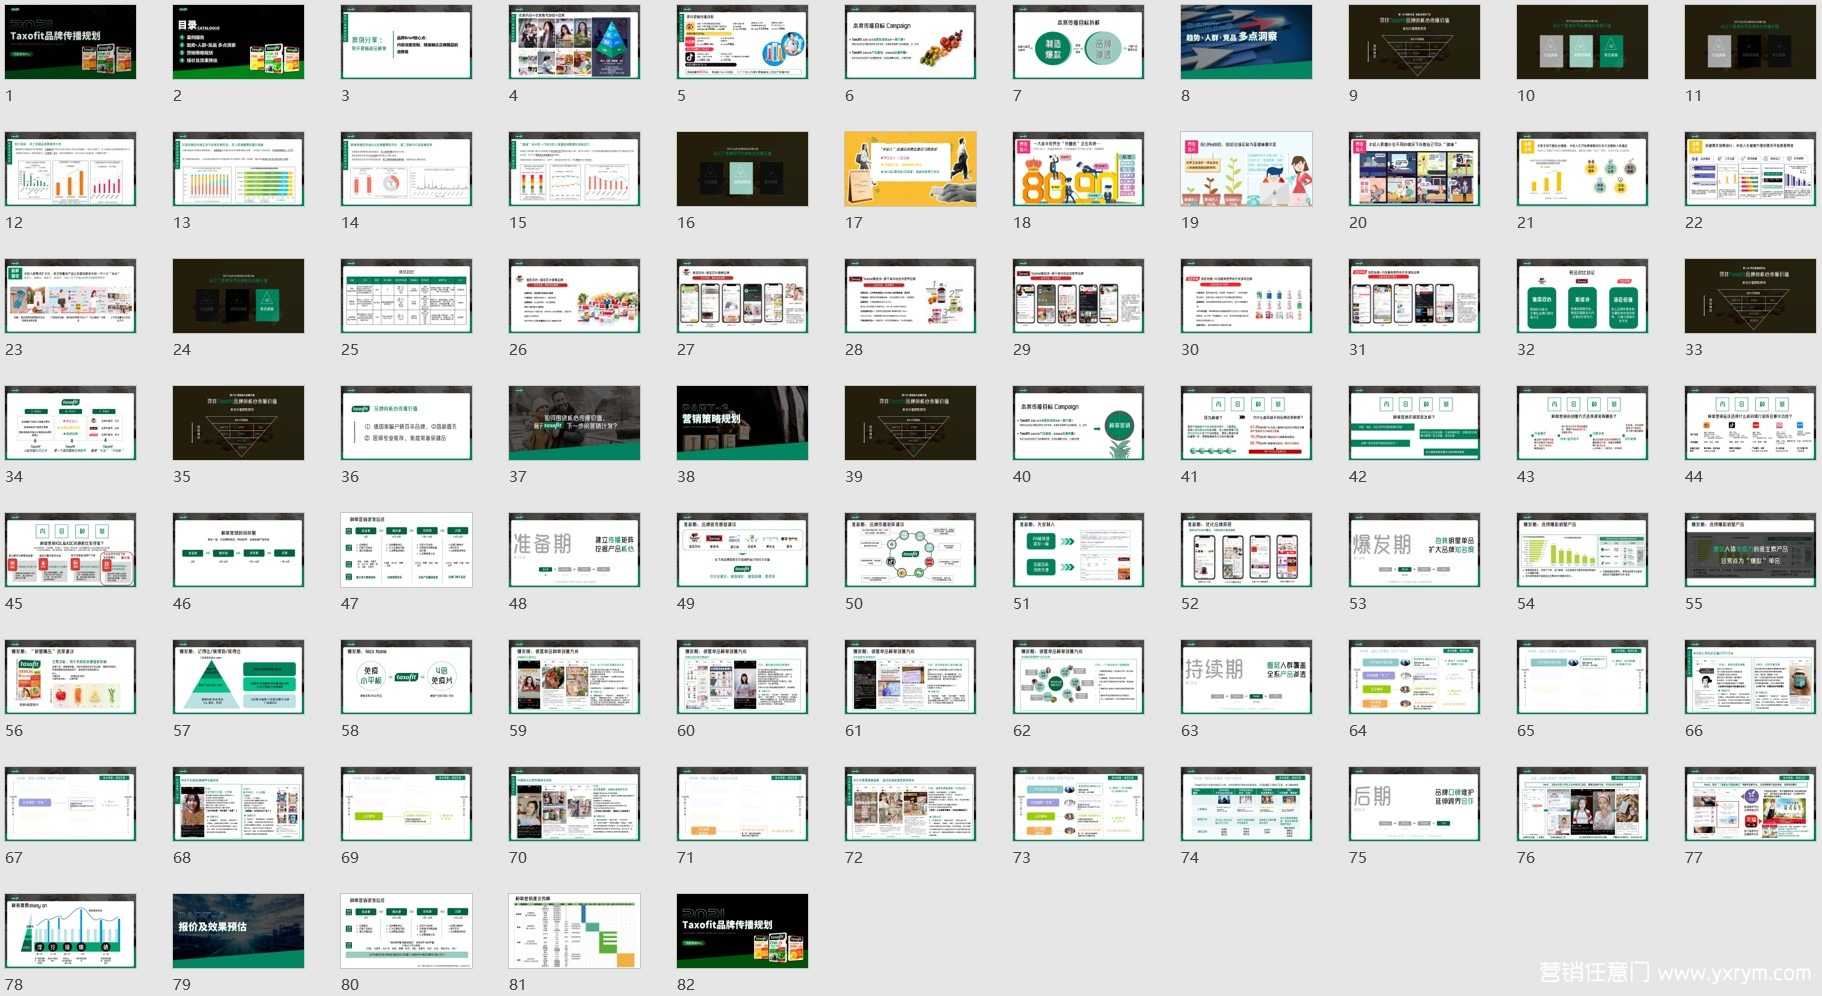The image size is (1822, 996).
Task: Select dark slide 10 with three boxes
Action: 1582,42
